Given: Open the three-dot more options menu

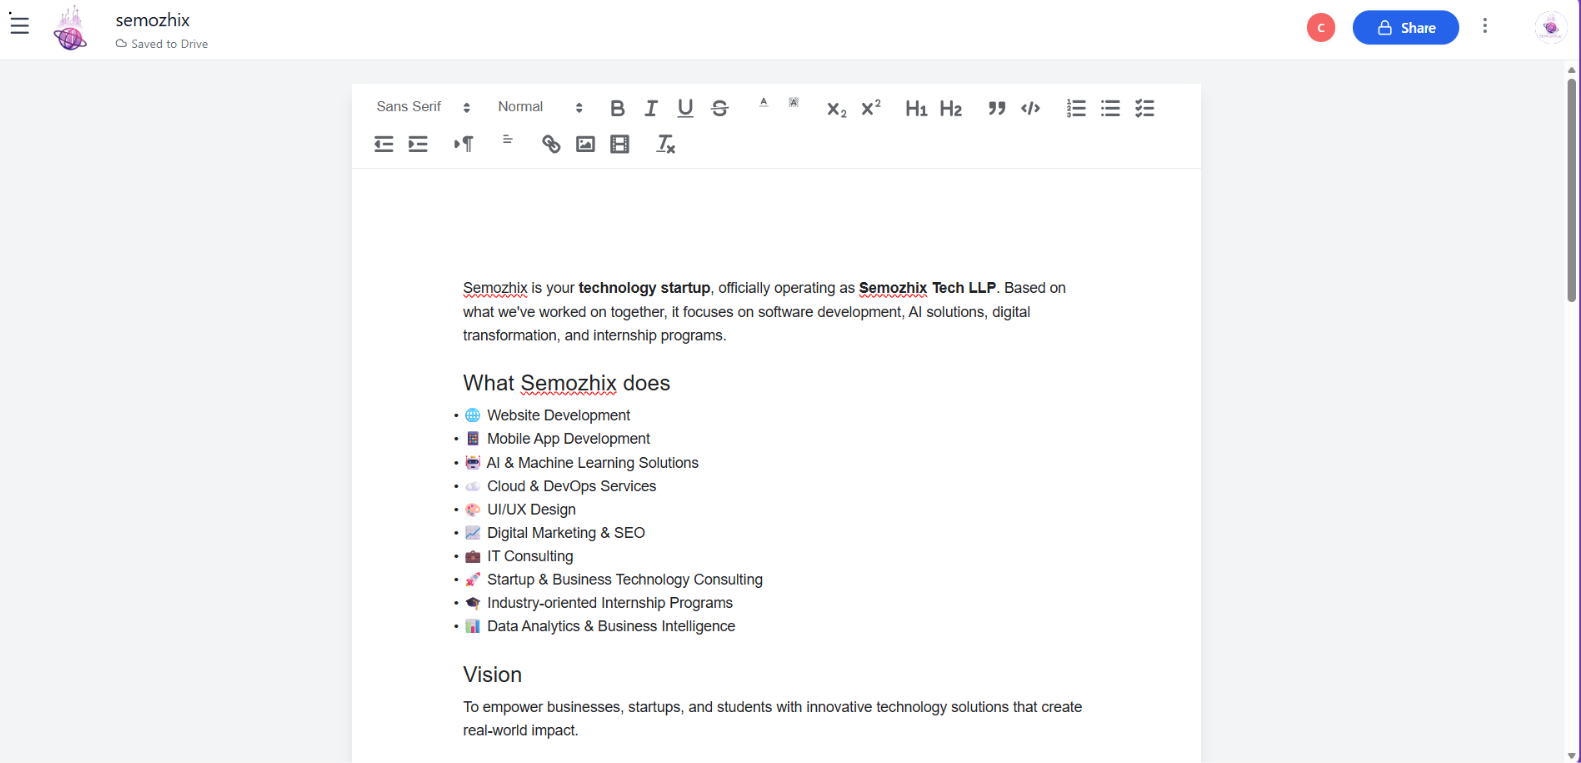Looking at the screenshot, I should (x=1485, y=27).
